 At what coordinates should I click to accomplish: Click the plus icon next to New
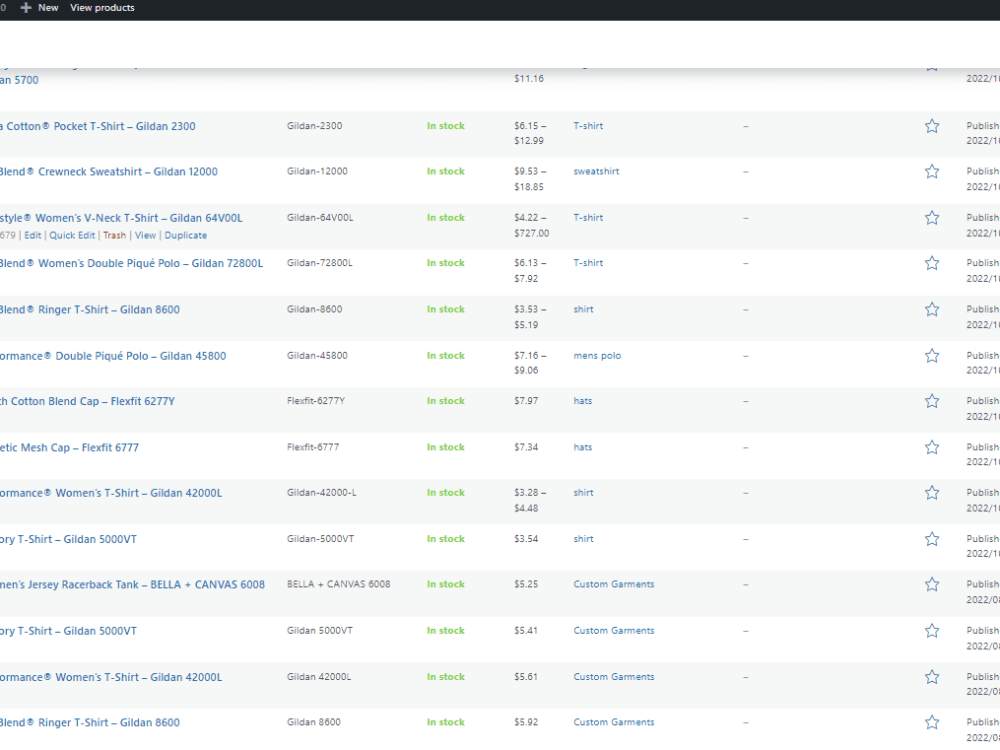26,8
